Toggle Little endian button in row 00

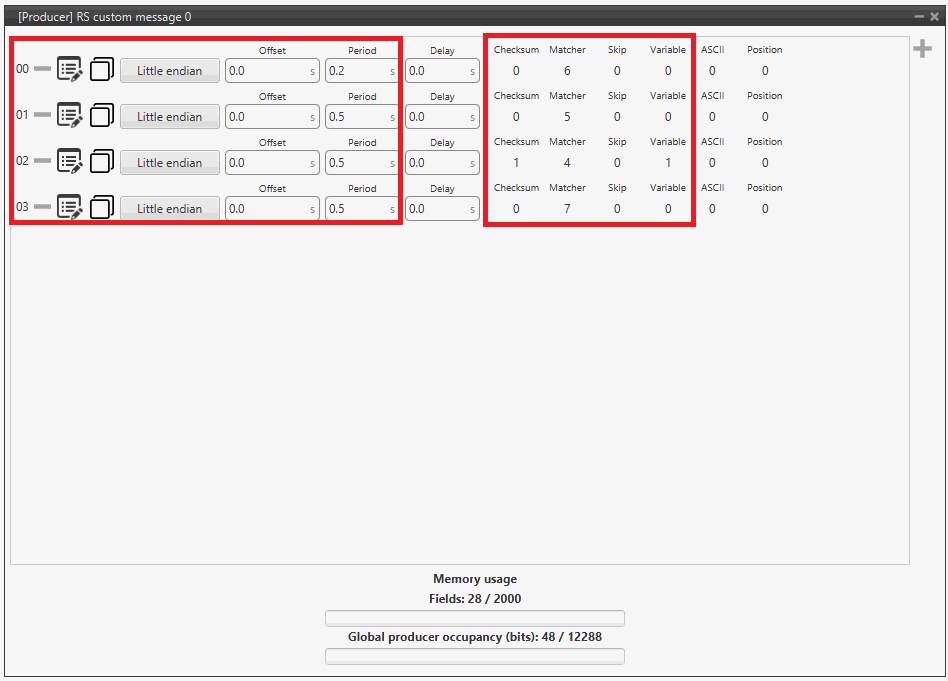pyautogui.click(x=169, y=71)
